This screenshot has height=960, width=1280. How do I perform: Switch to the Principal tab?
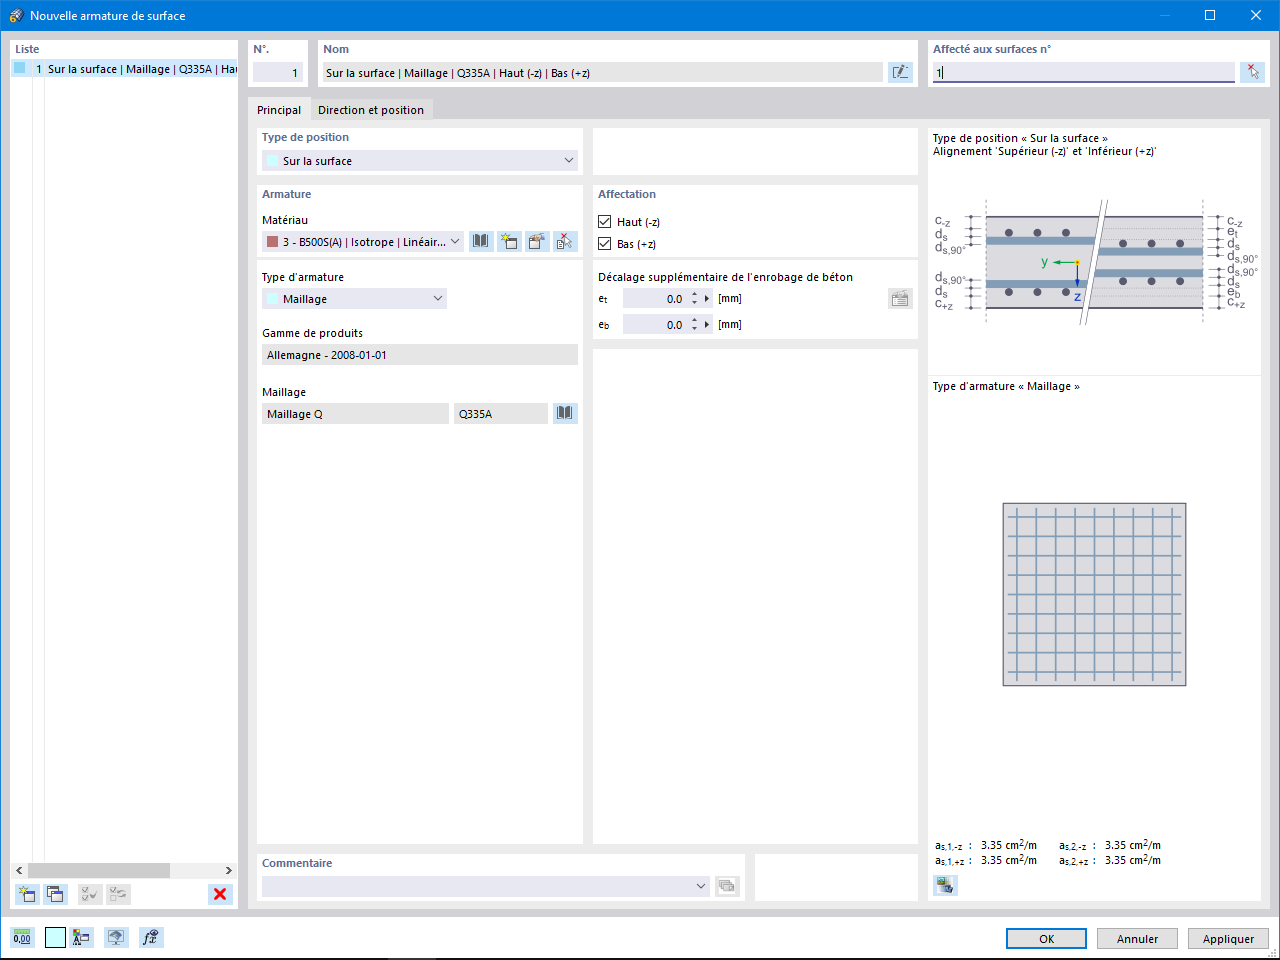[x=279, y=110]
